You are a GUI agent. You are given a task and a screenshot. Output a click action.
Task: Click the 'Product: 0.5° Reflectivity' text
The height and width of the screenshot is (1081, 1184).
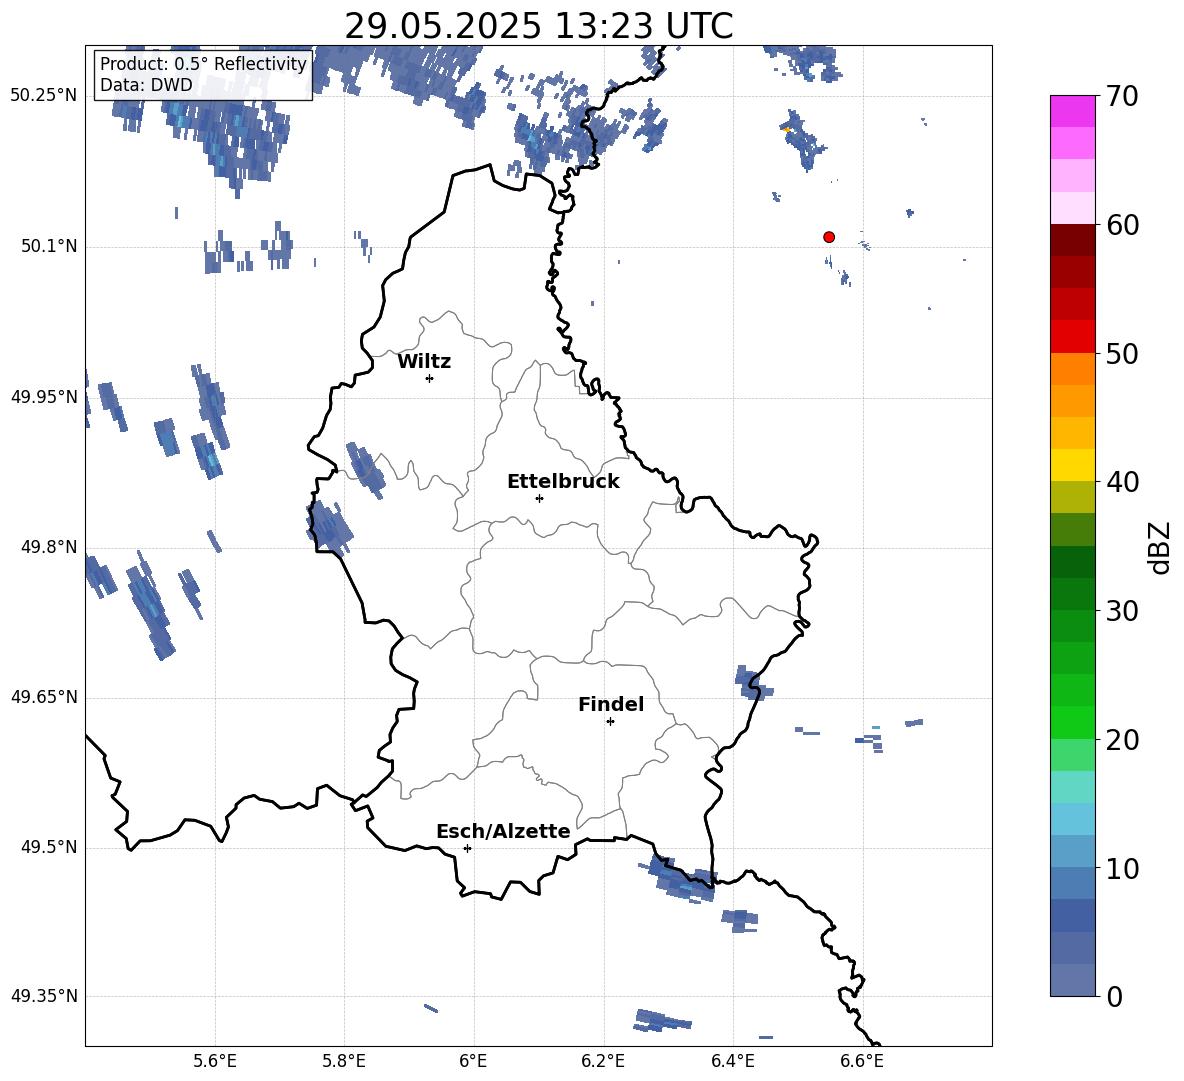203,63
